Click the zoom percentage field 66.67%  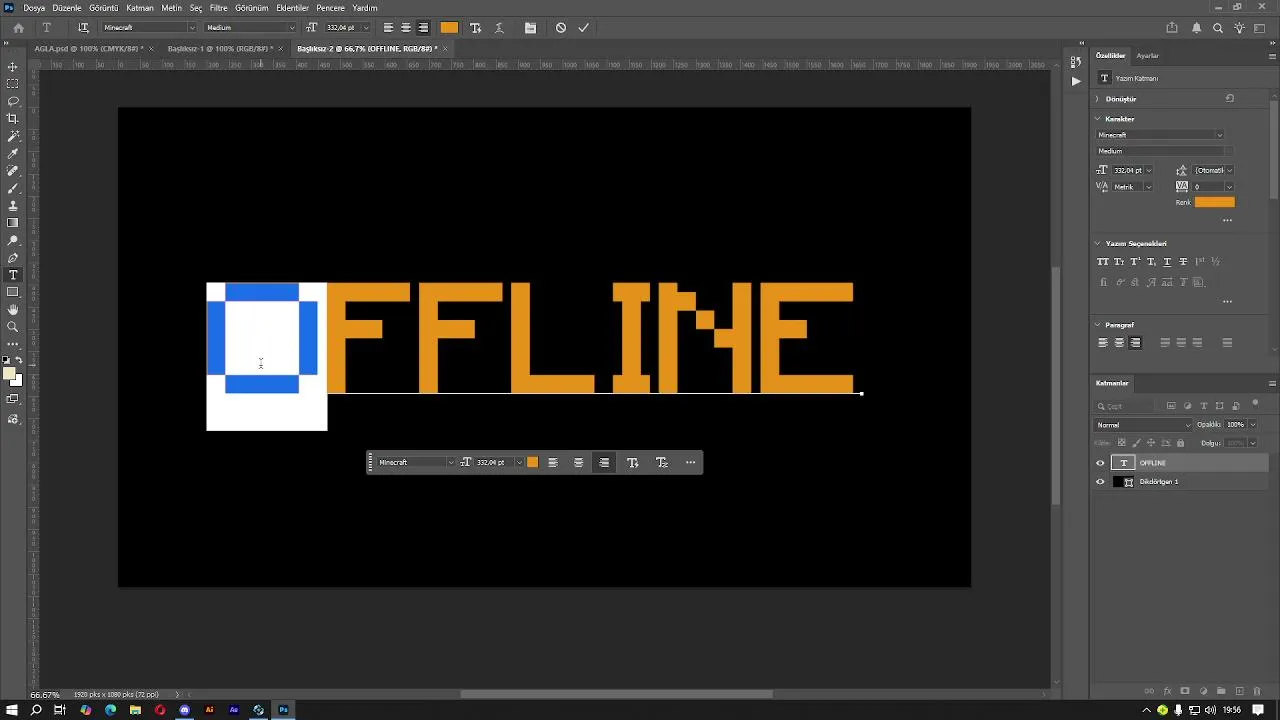[45, 695]
